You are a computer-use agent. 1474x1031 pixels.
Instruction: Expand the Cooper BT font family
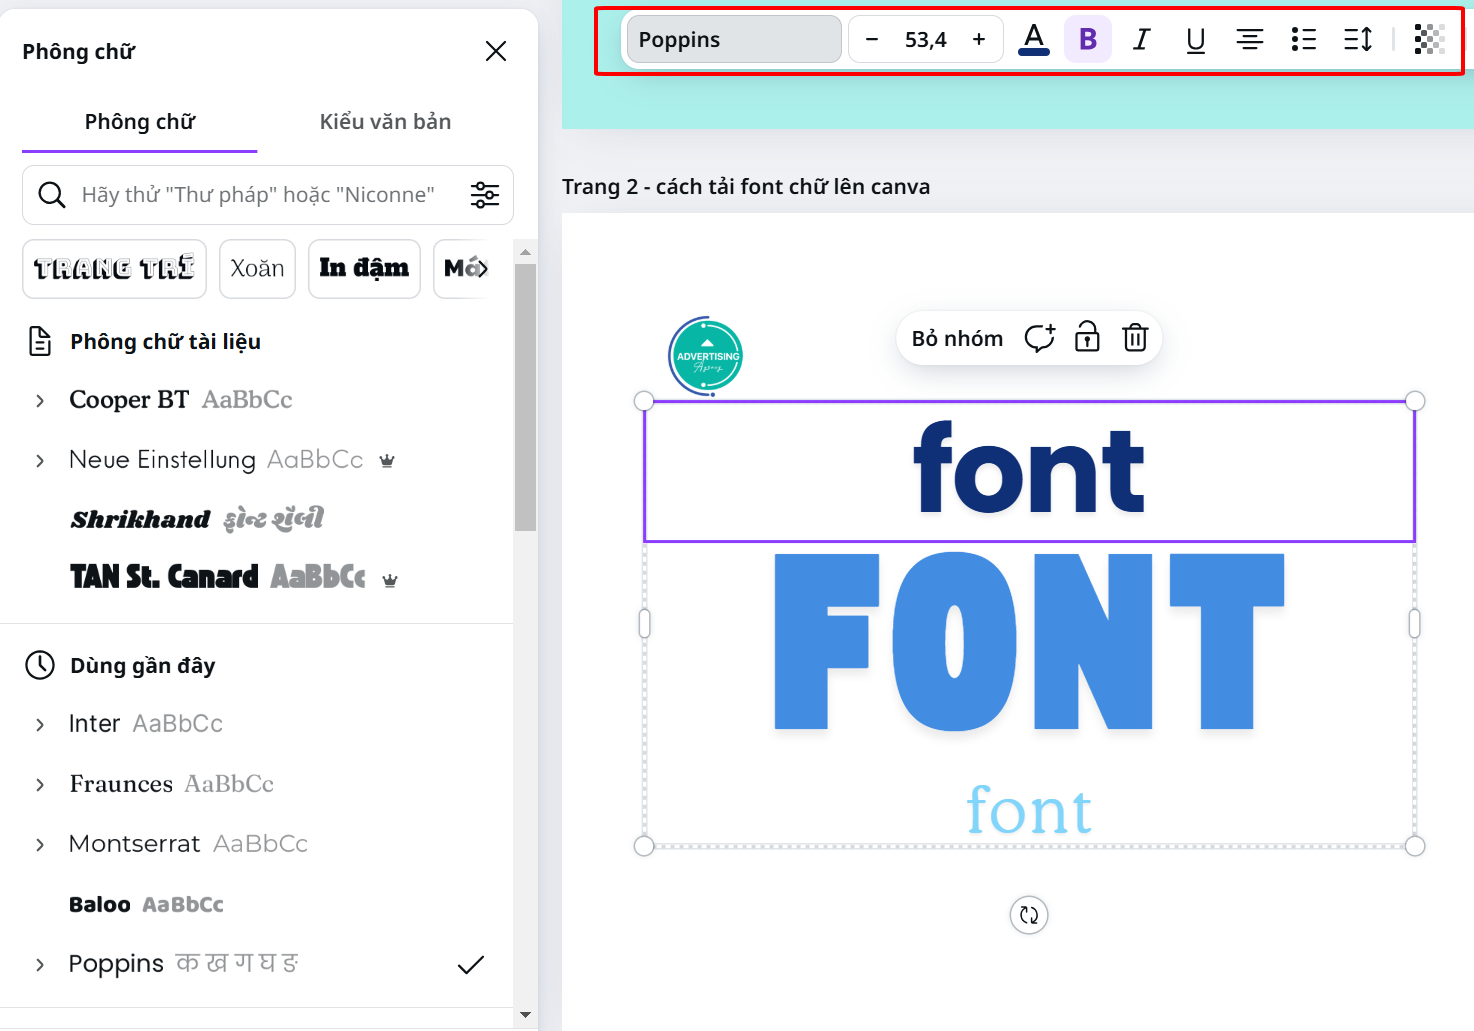39,400
